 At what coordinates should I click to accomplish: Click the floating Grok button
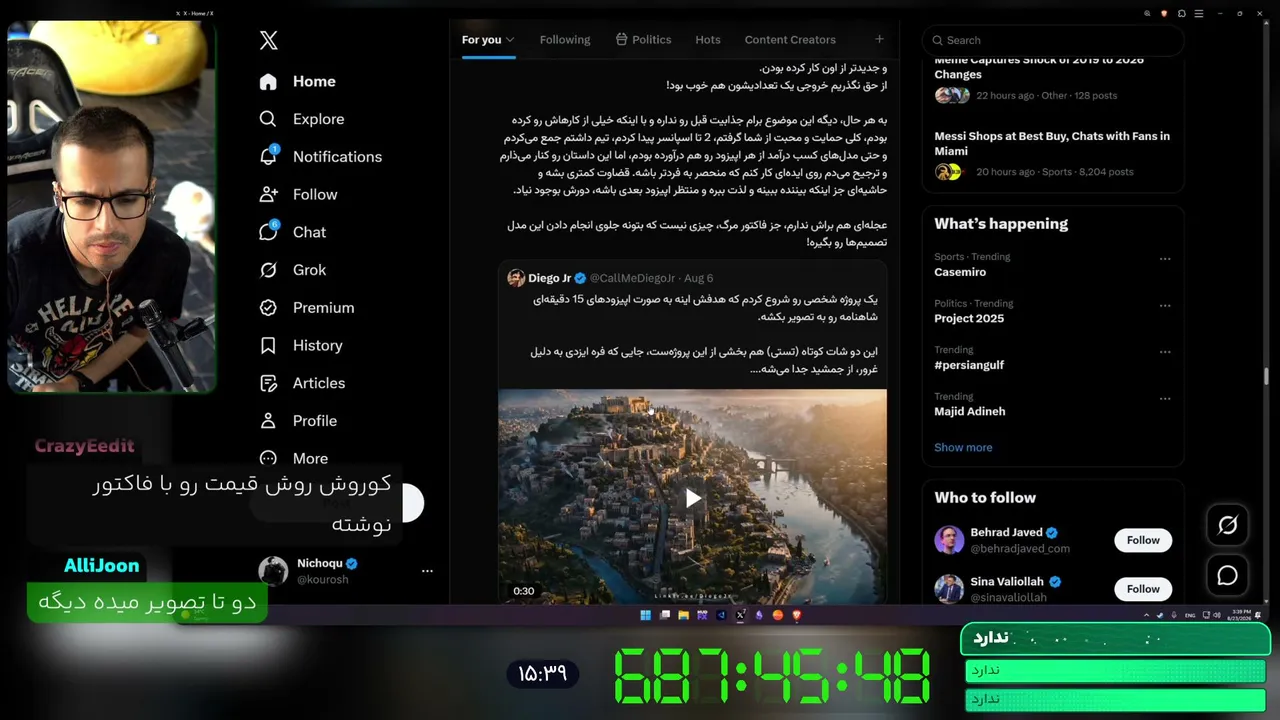pyautogui.click(x=1228, y=525)
